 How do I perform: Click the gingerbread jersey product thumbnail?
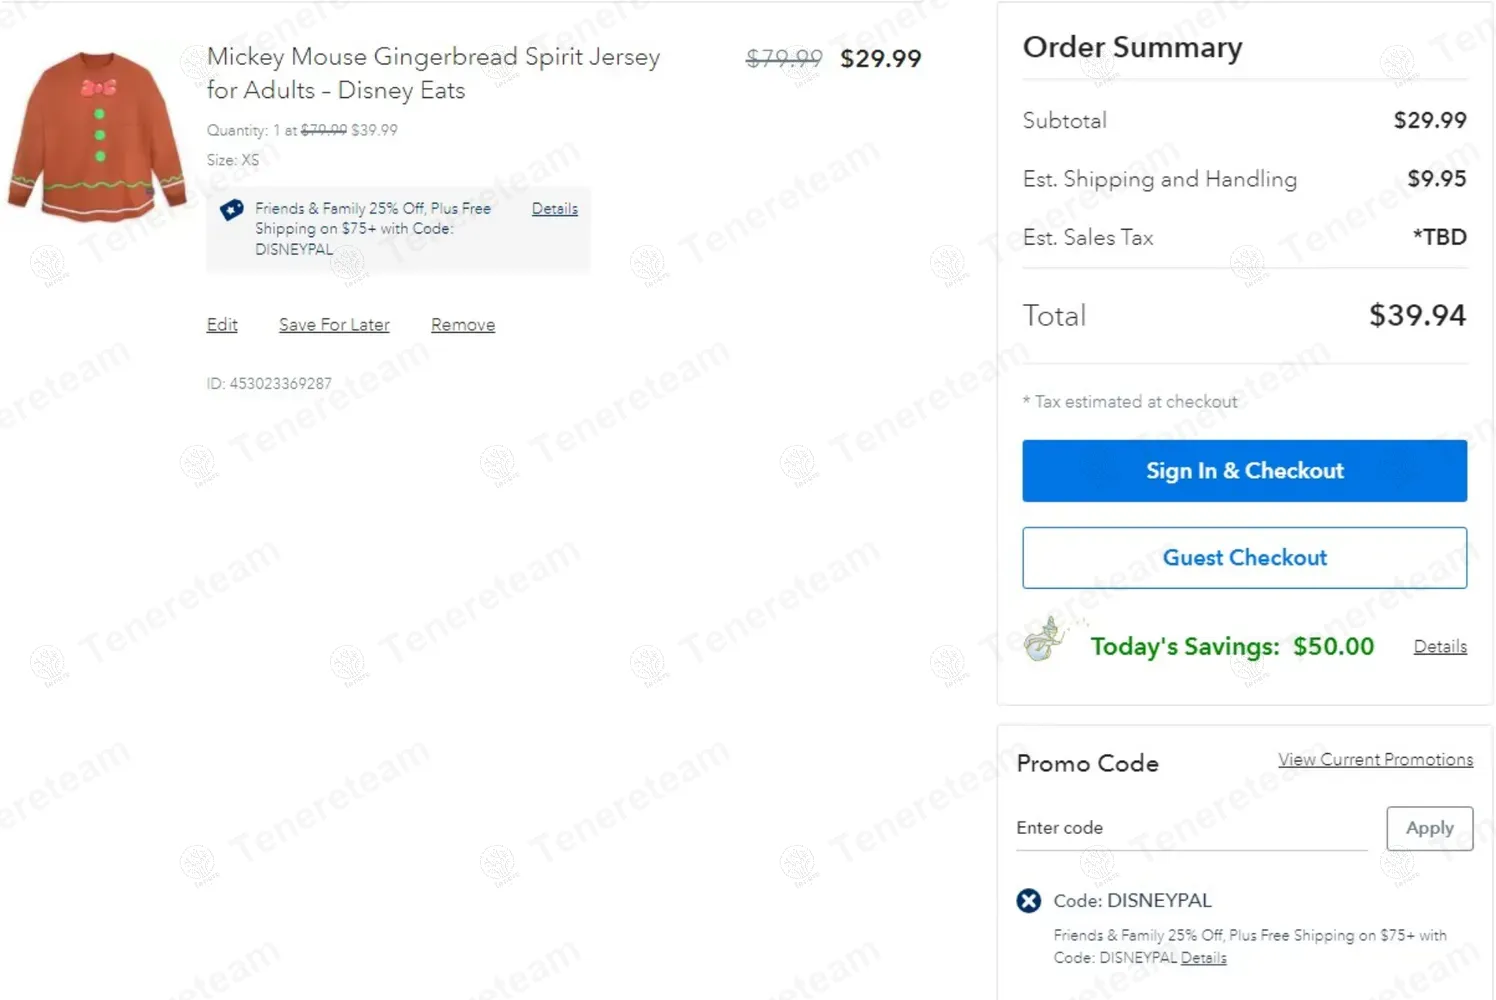click(x=97, y=135)
